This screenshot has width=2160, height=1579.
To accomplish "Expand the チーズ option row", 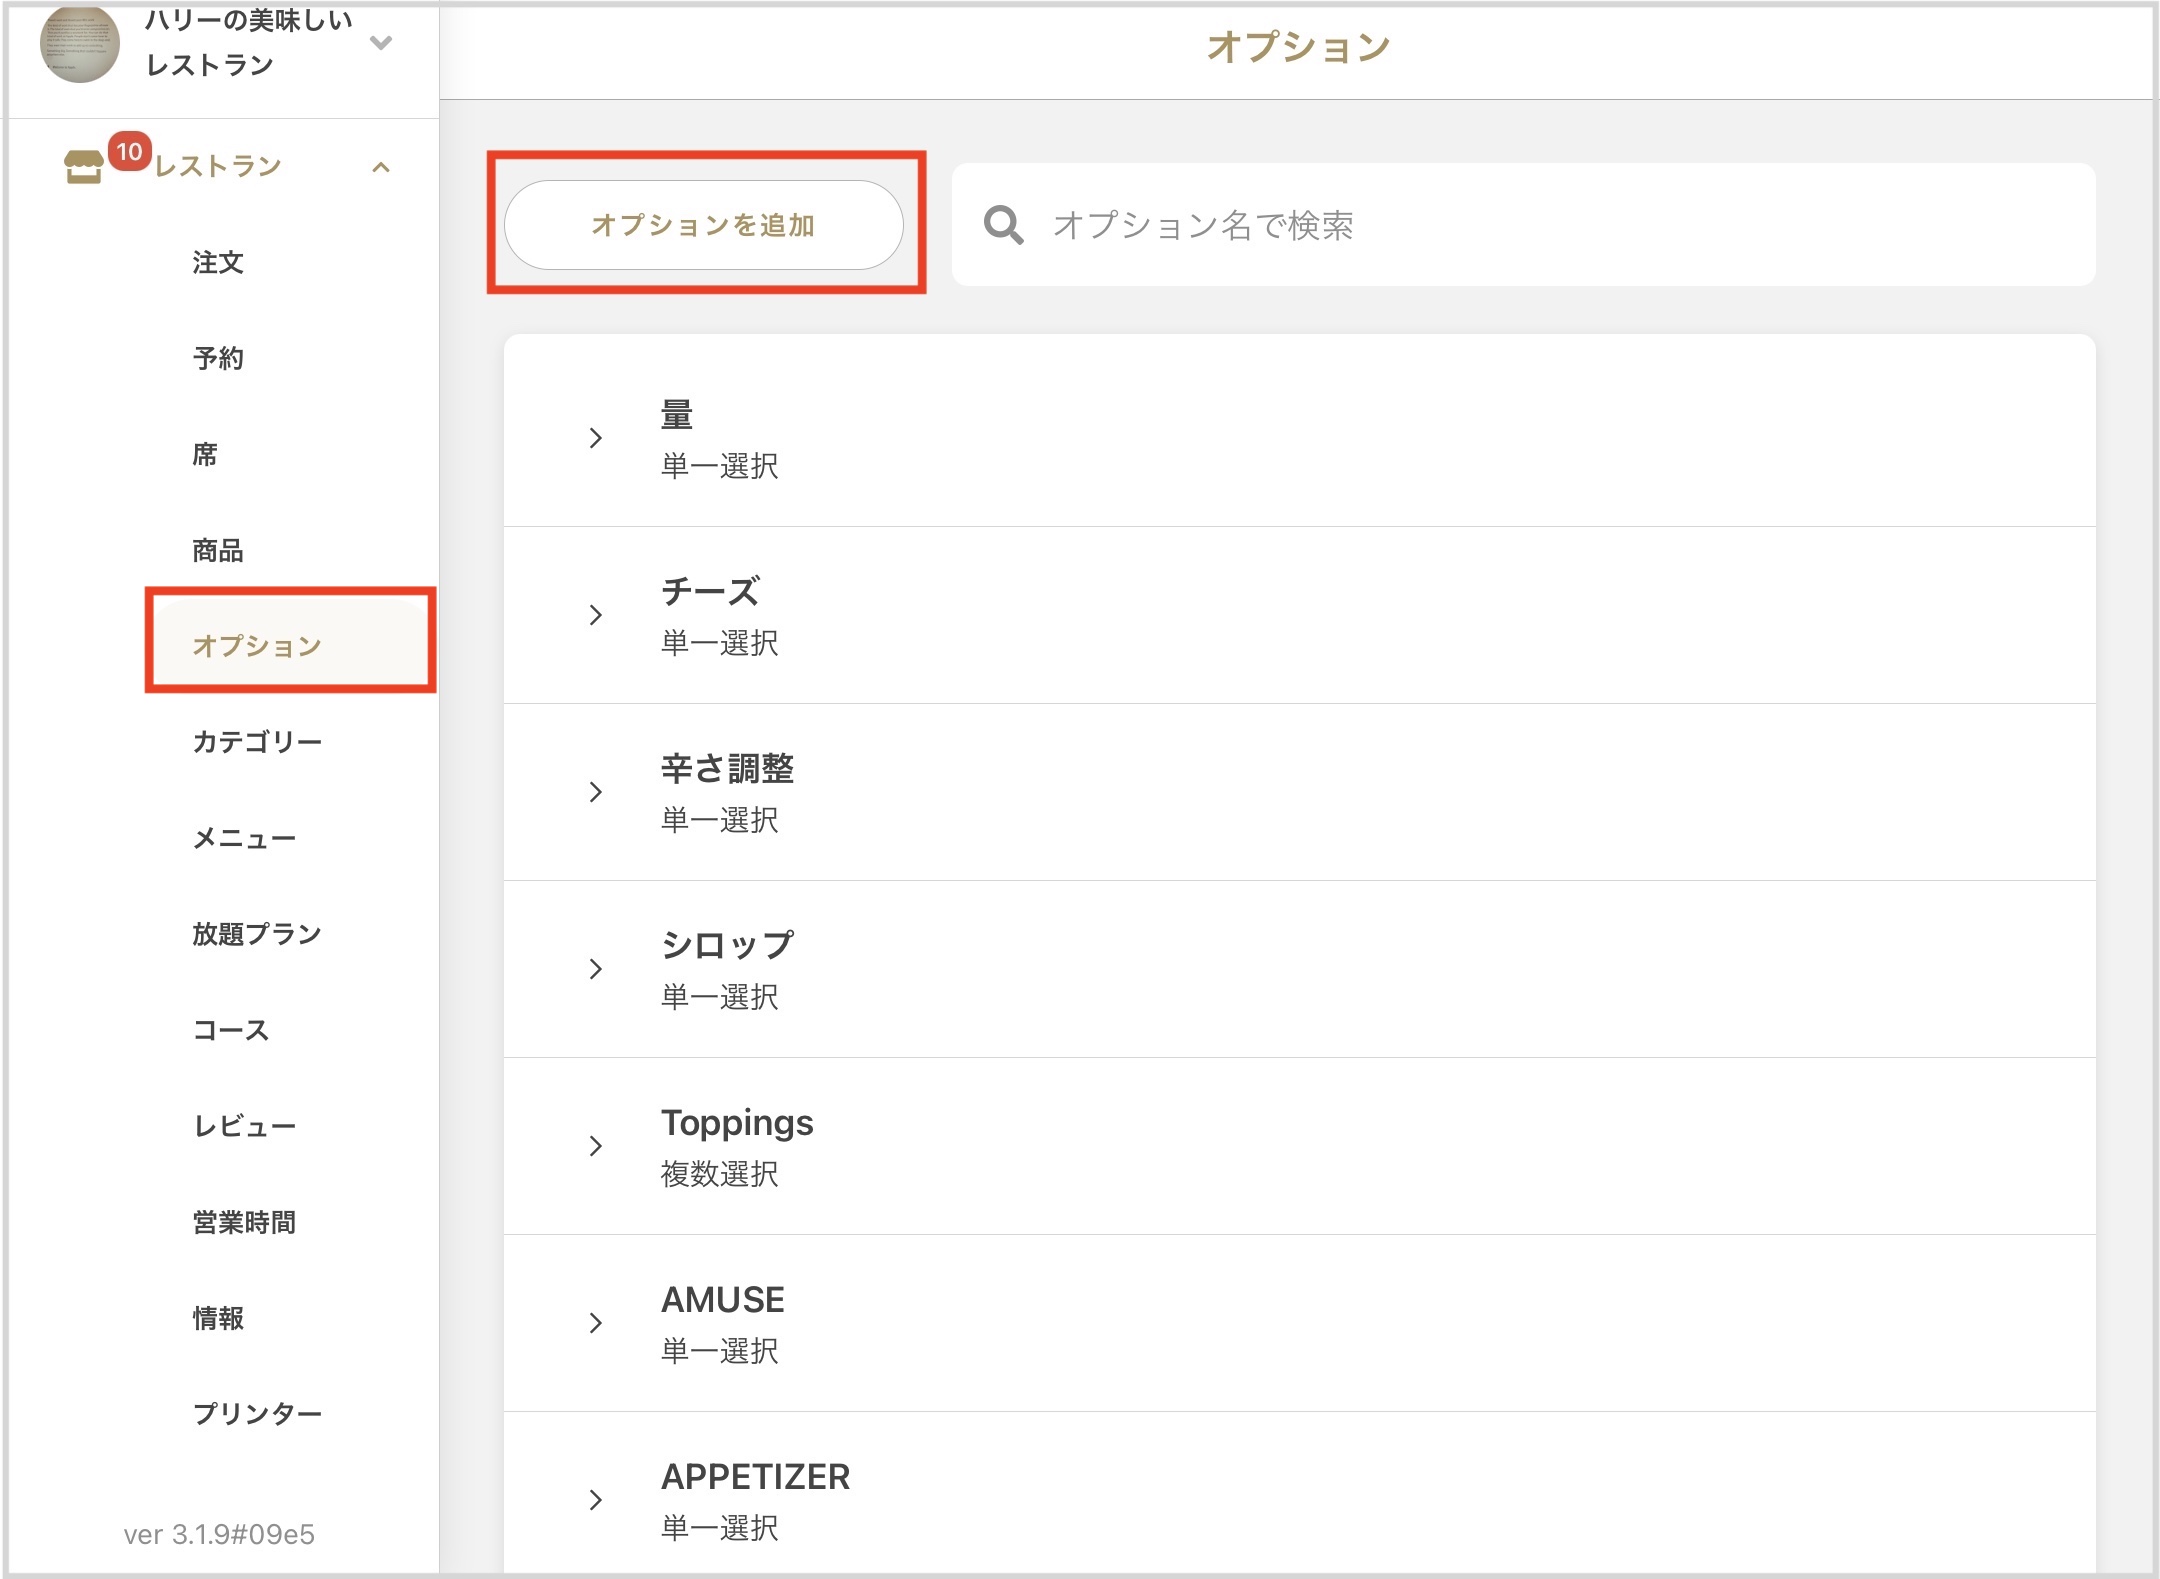I will pyautogui.click(x=596, y=615).
